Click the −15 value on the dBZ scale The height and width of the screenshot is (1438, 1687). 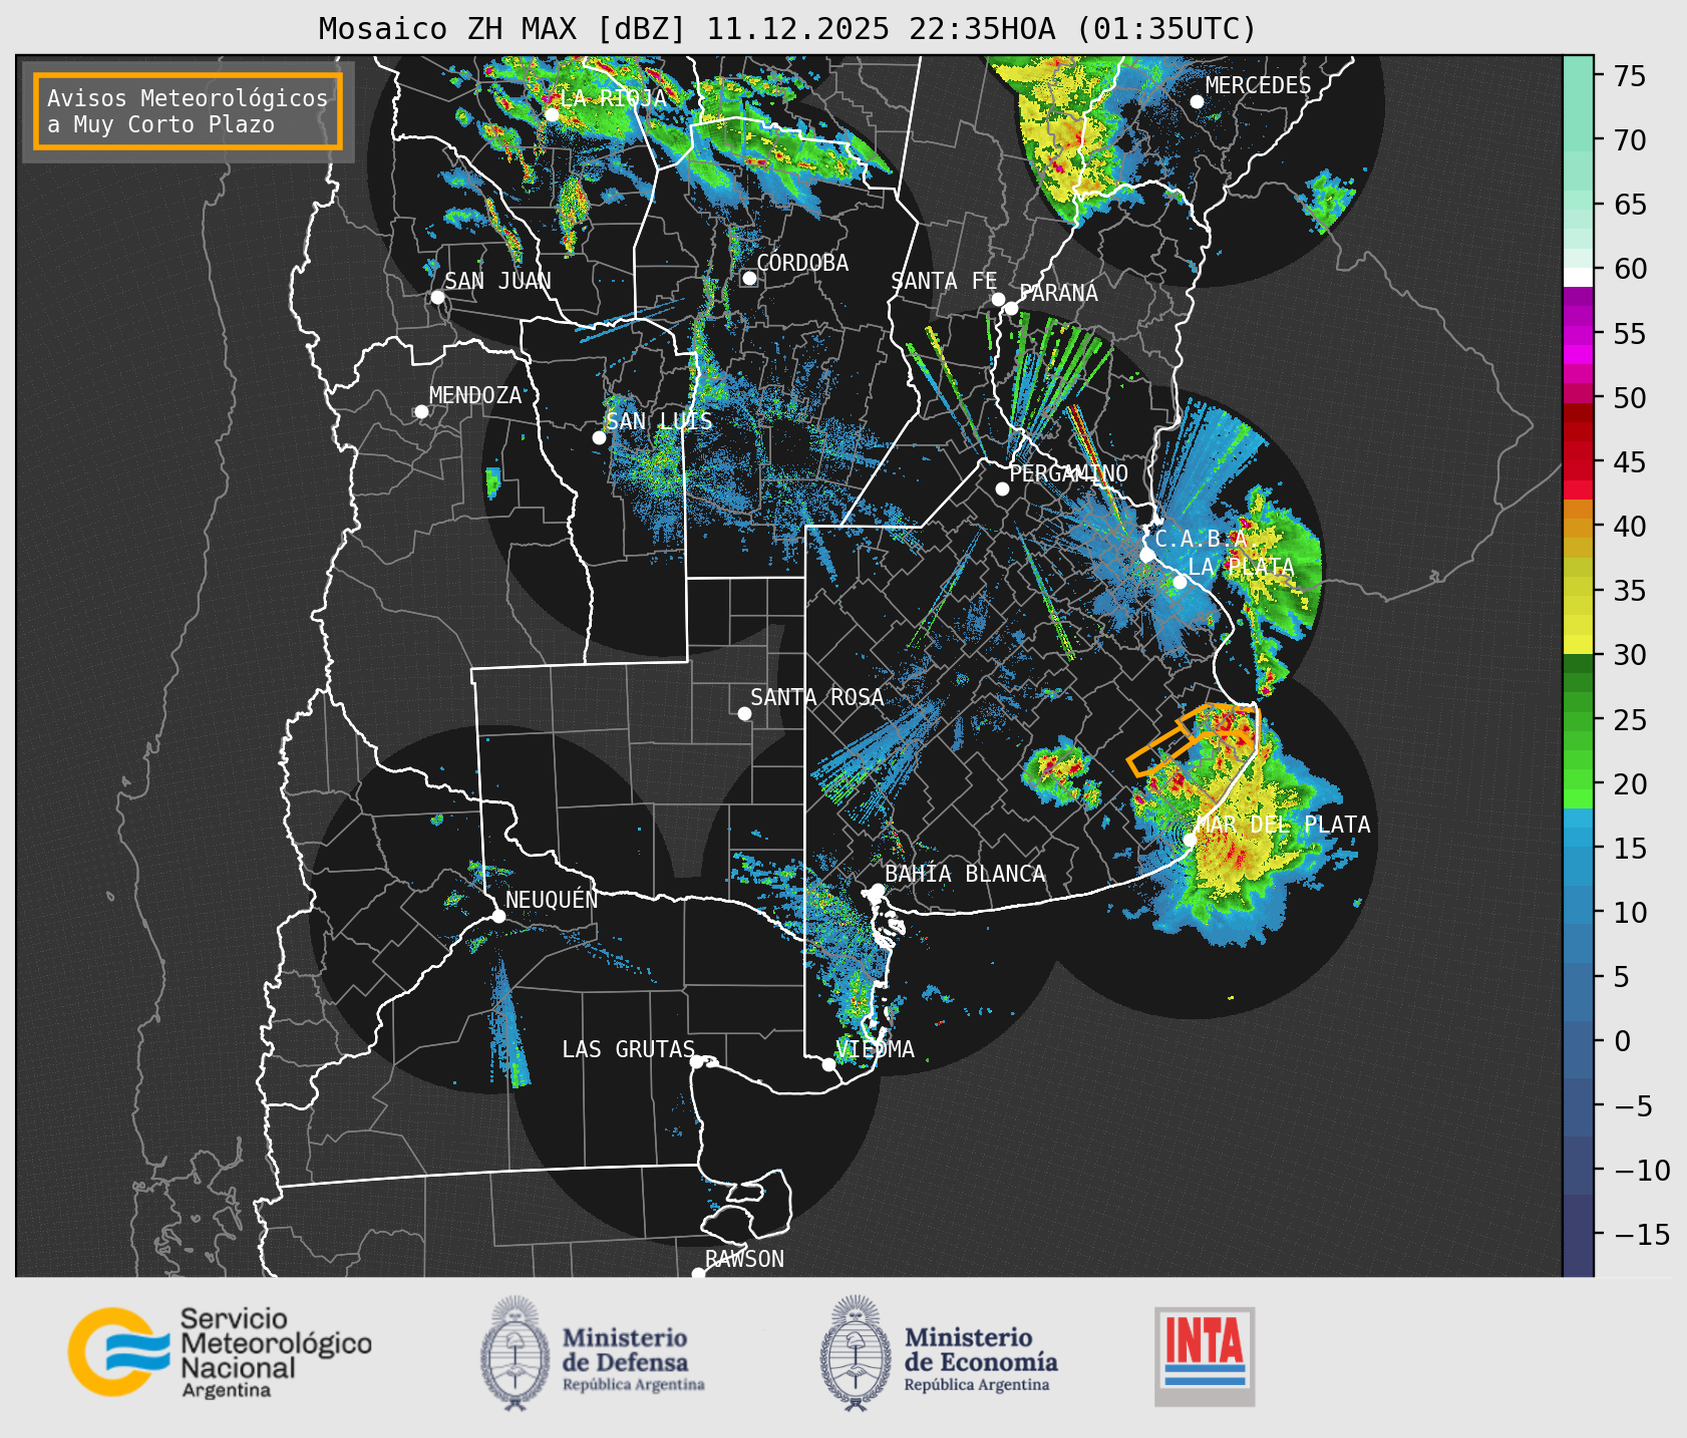(x=1641, y=1234)
